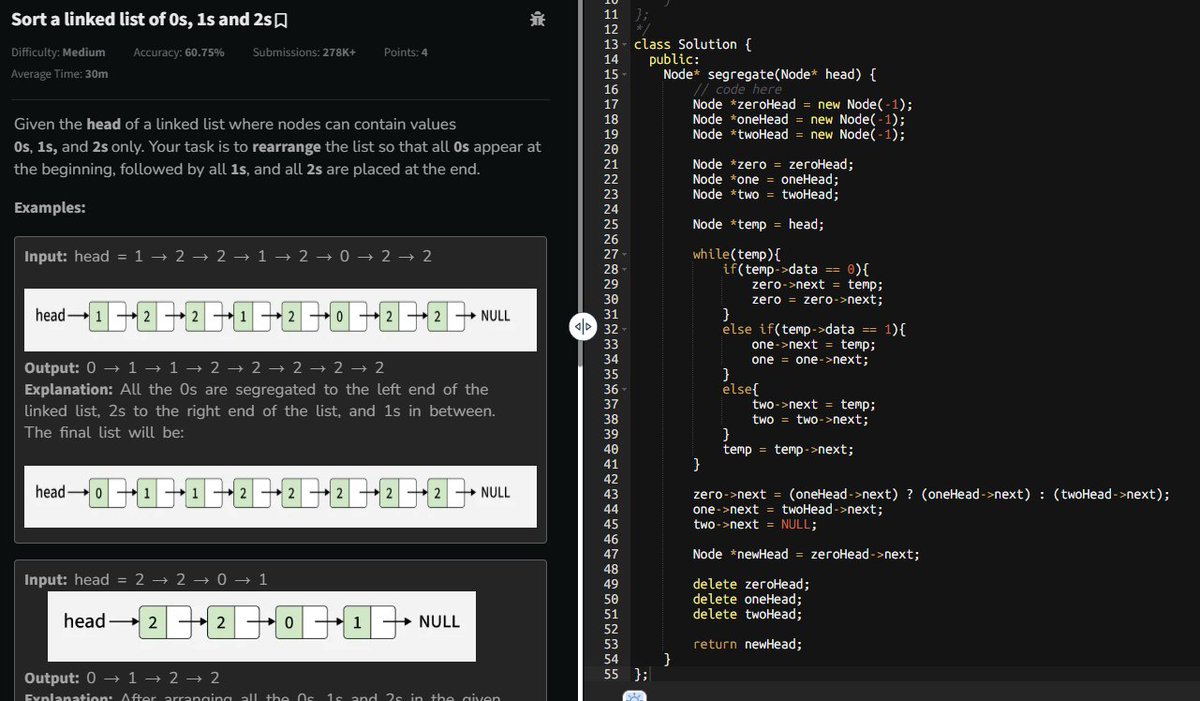Click the split-pane resize arrows on the divider

[583, 326]
